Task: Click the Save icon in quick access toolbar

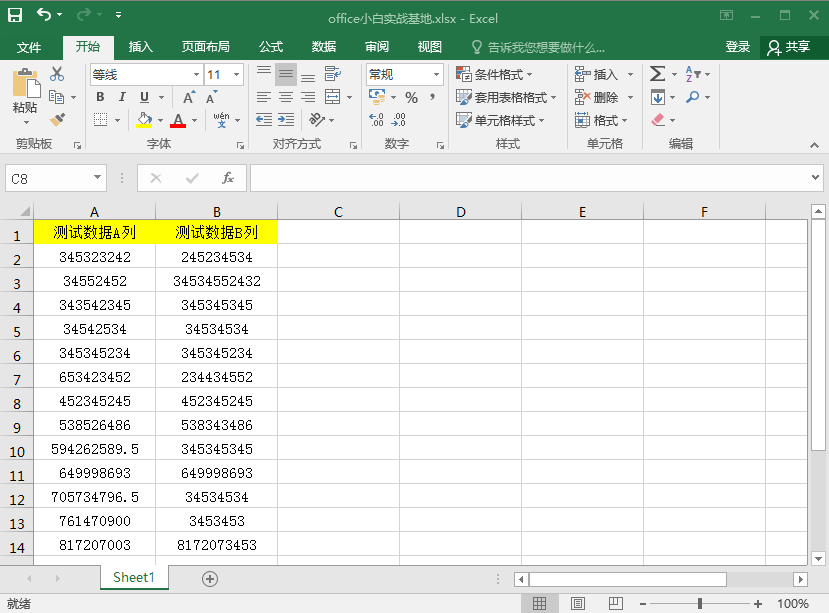Action: pos(15,15)
